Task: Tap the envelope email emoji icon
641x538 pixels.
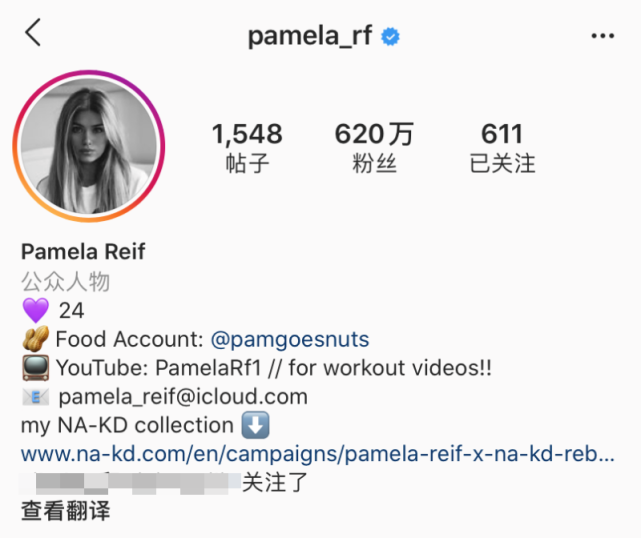Action: [36, 397]
